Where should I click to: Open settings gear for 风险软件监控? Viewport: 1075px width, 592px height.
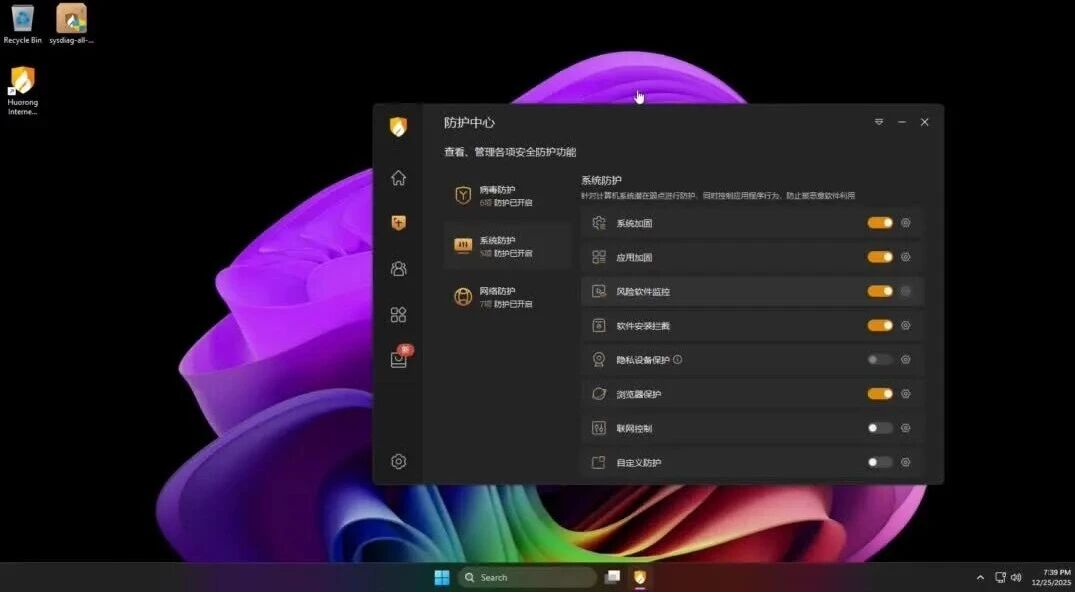tap(906, 292)
